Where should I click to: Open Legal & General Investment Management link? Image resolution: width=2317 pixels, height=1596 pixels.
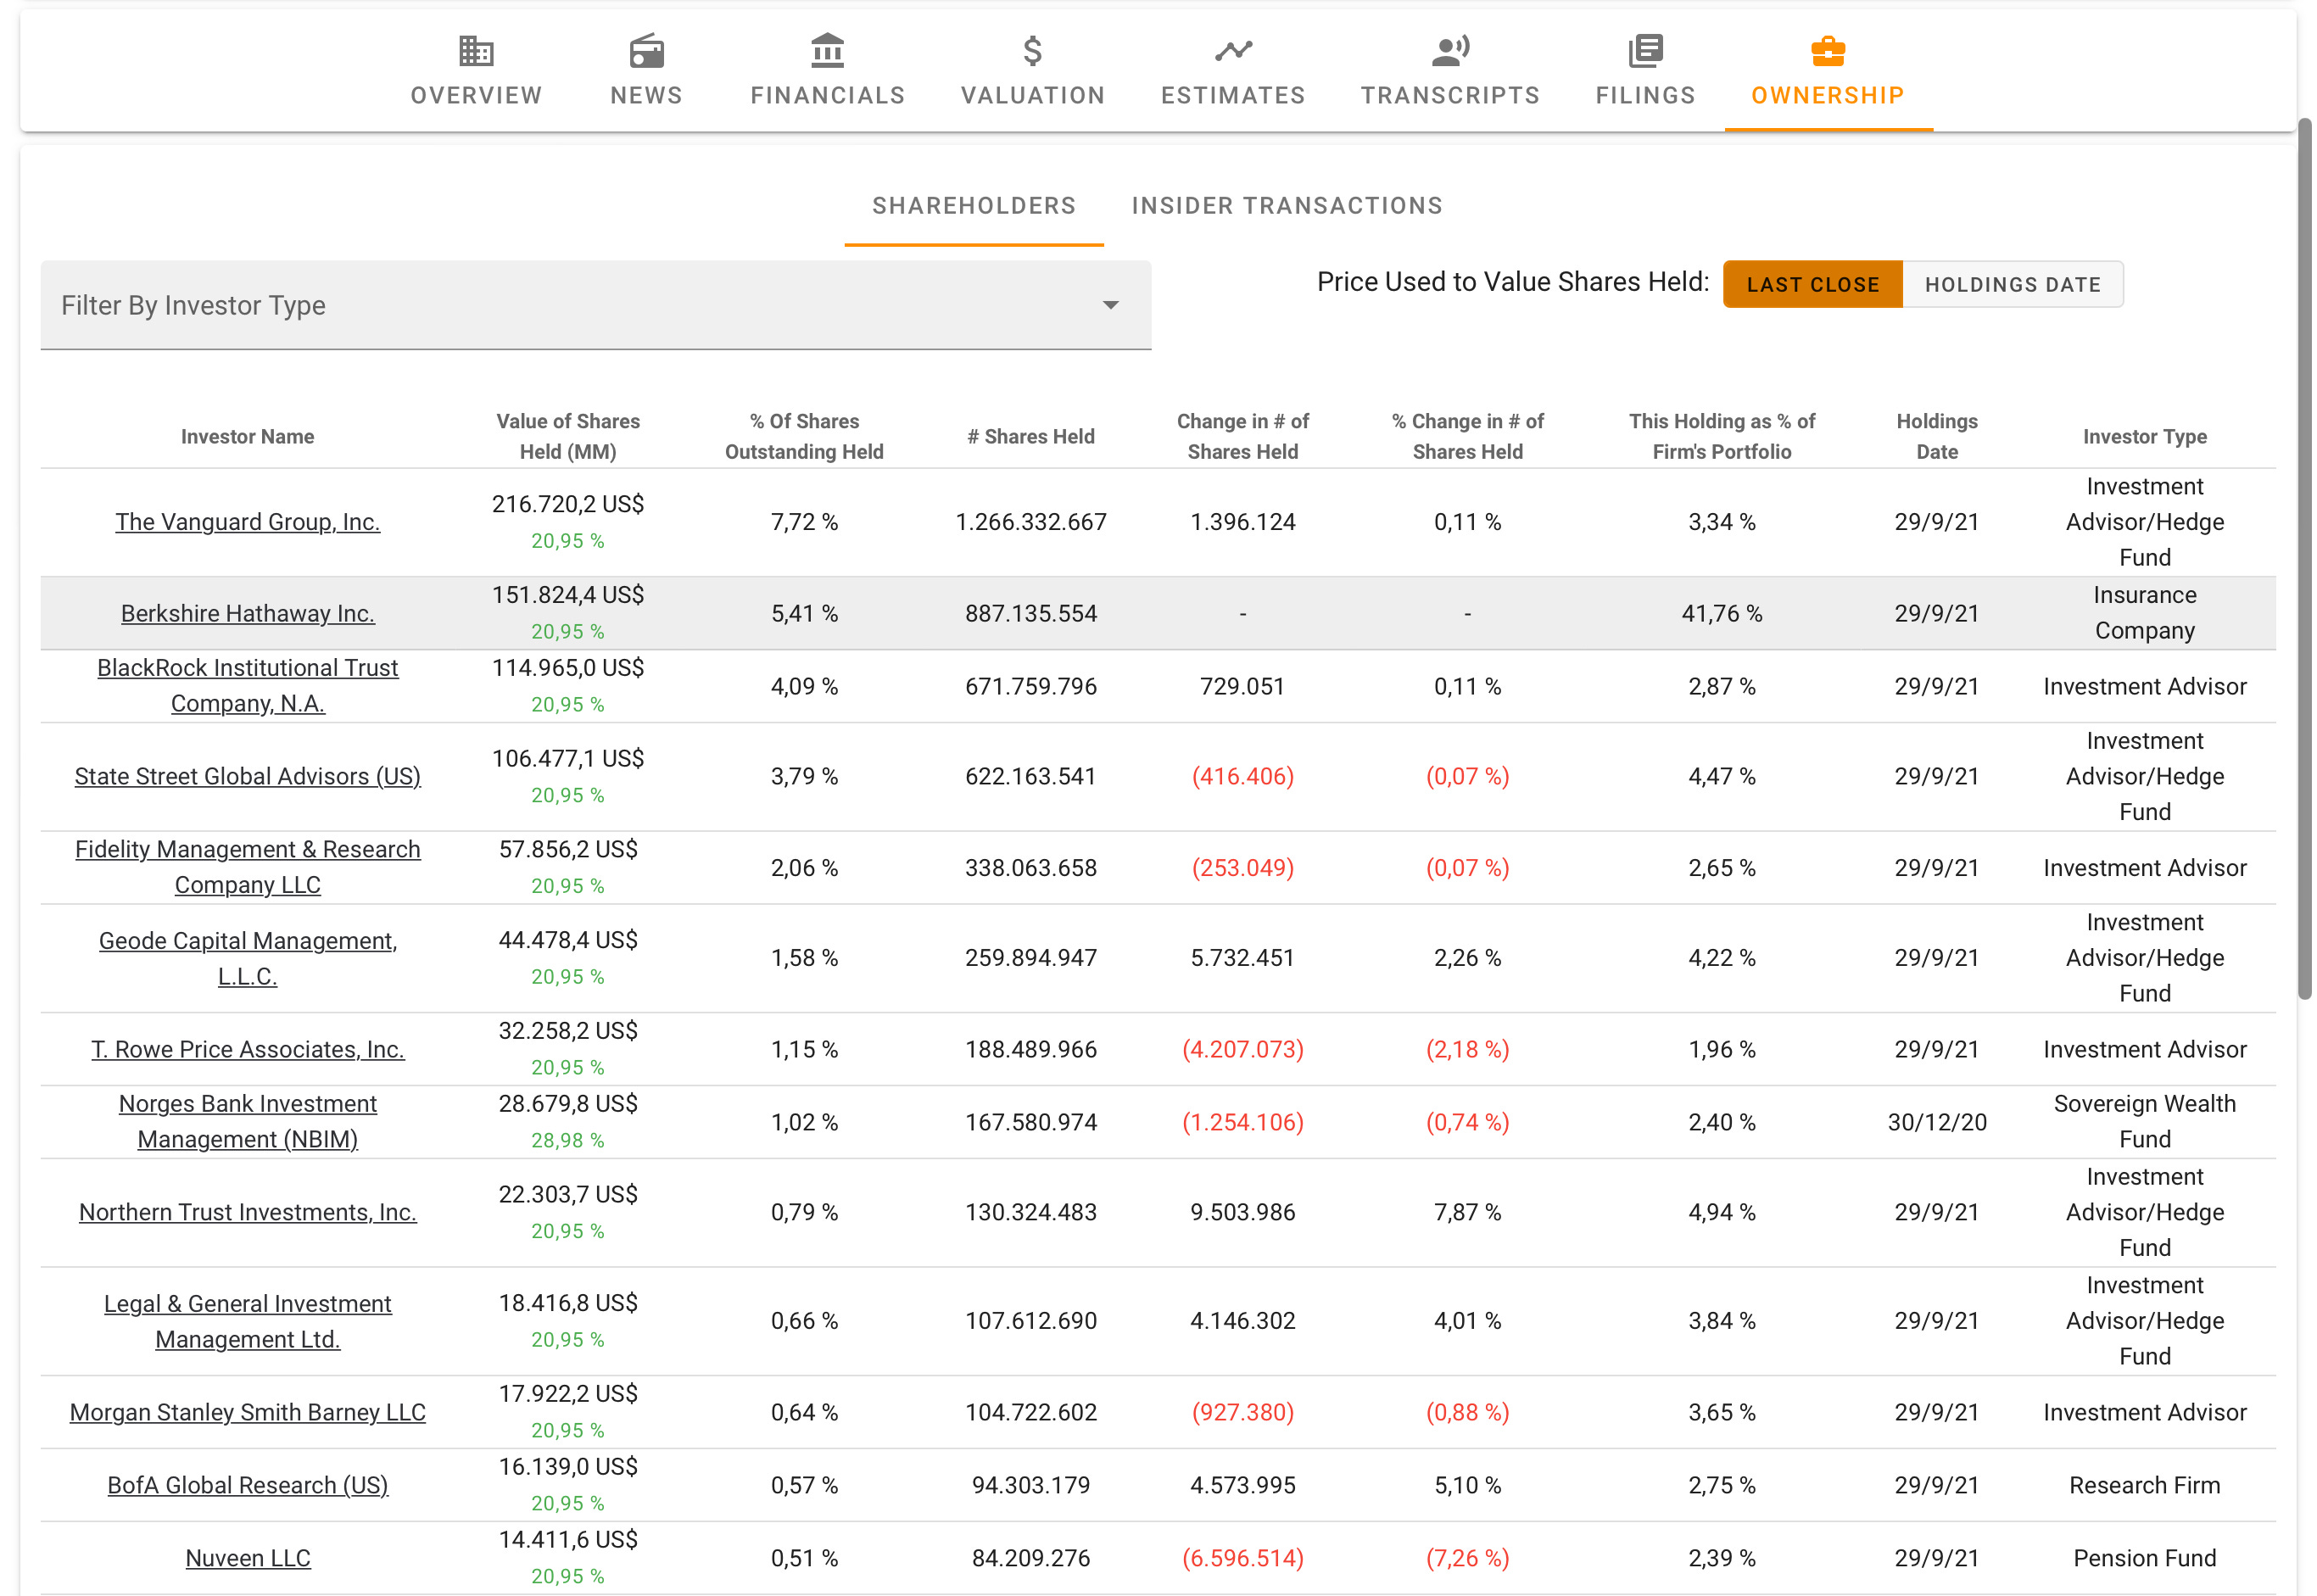click(x=247, y=1321)
